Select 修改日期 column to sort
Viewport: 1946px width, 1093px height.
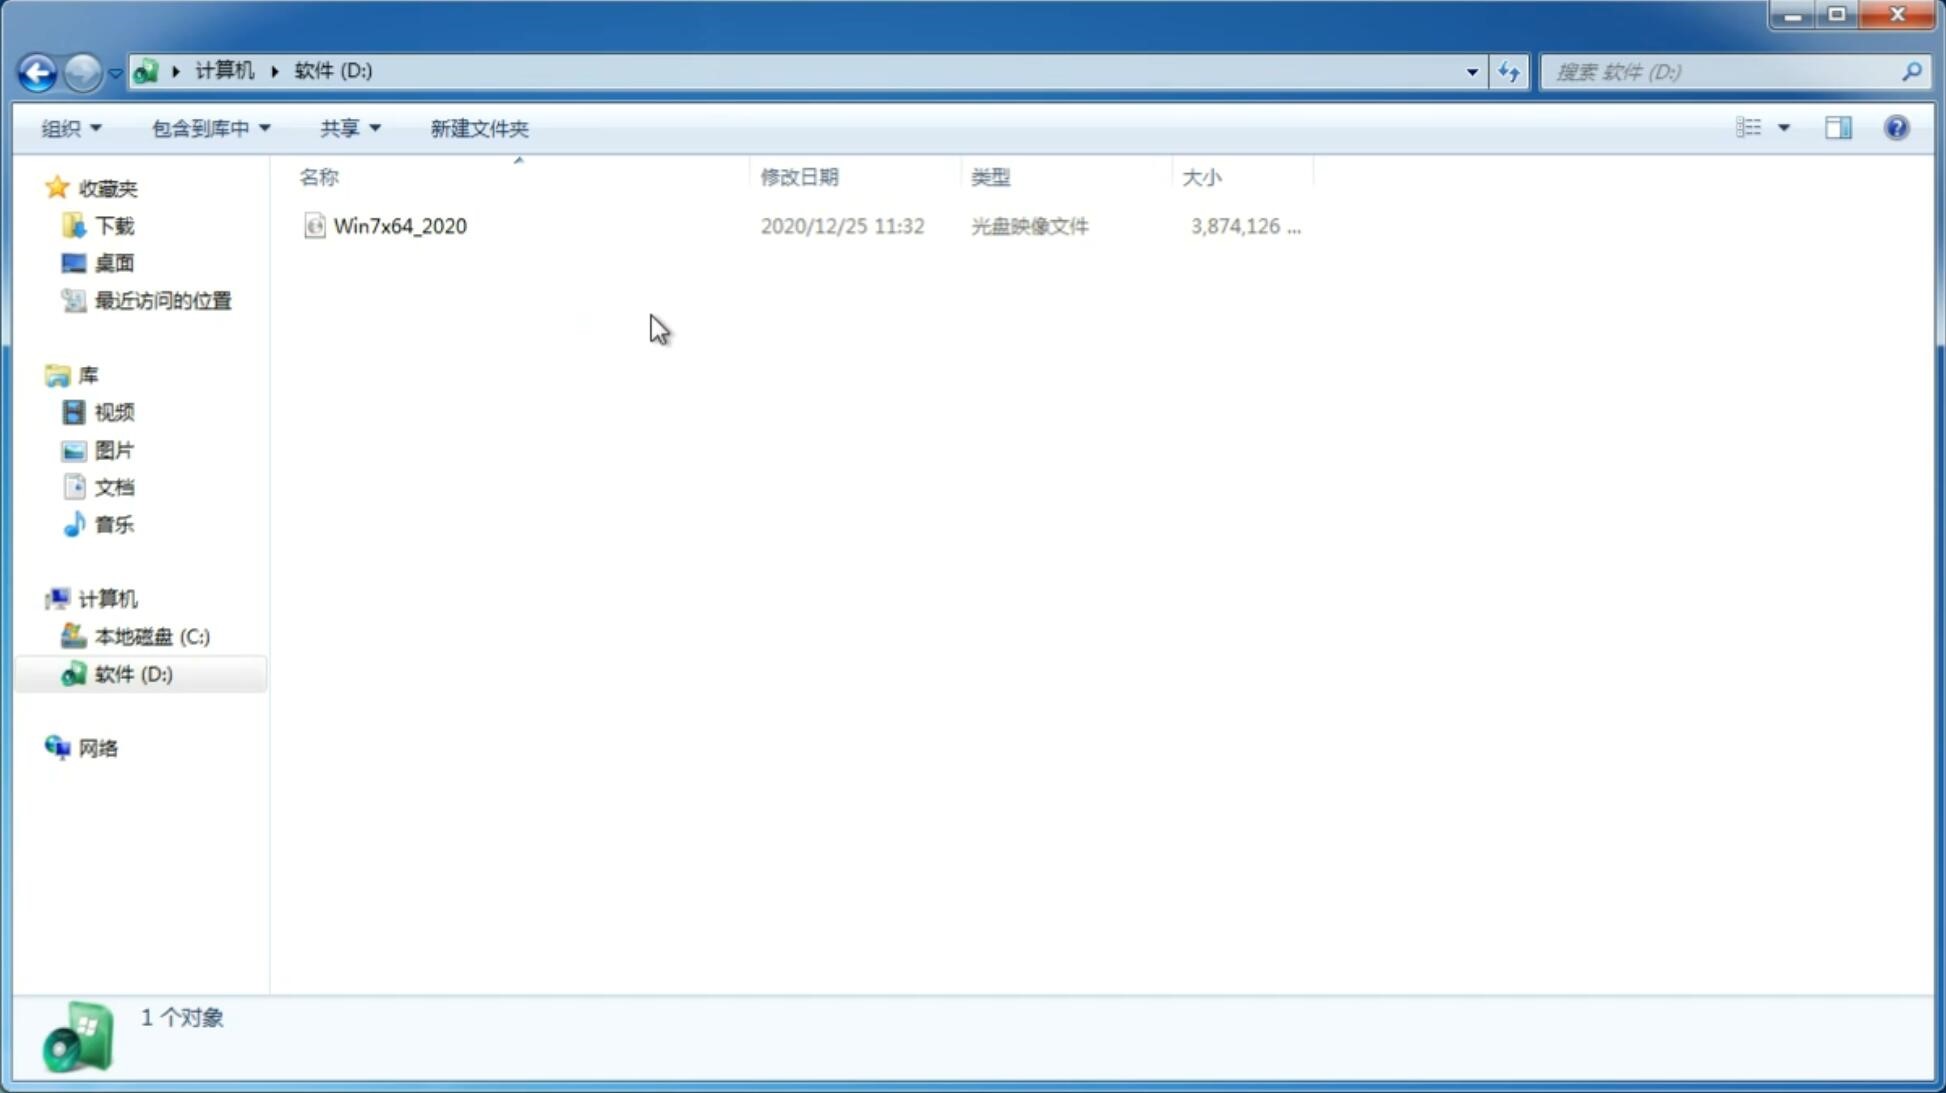click(799, 175)
